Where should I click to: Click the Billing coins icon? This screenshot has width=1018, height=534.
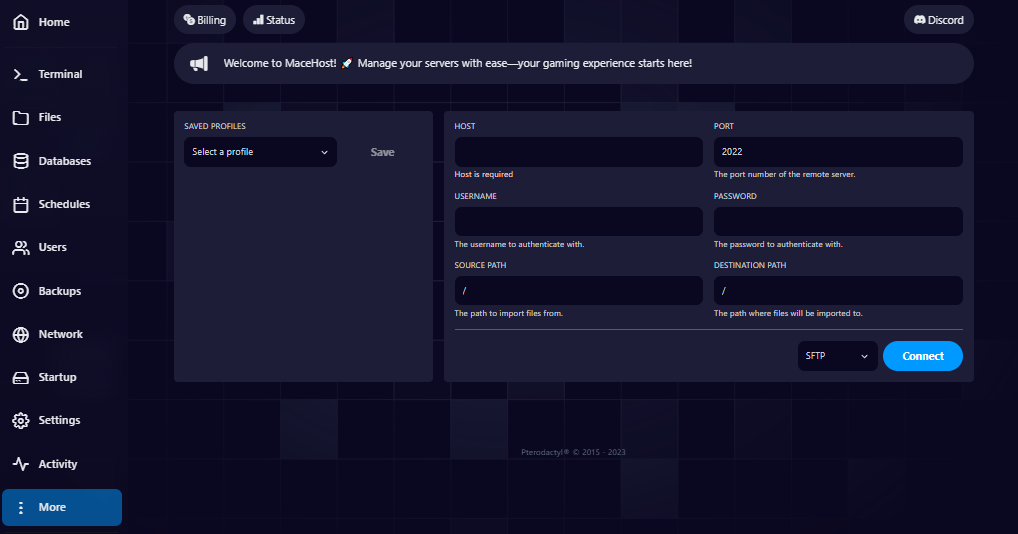click(x=189, y=20)
